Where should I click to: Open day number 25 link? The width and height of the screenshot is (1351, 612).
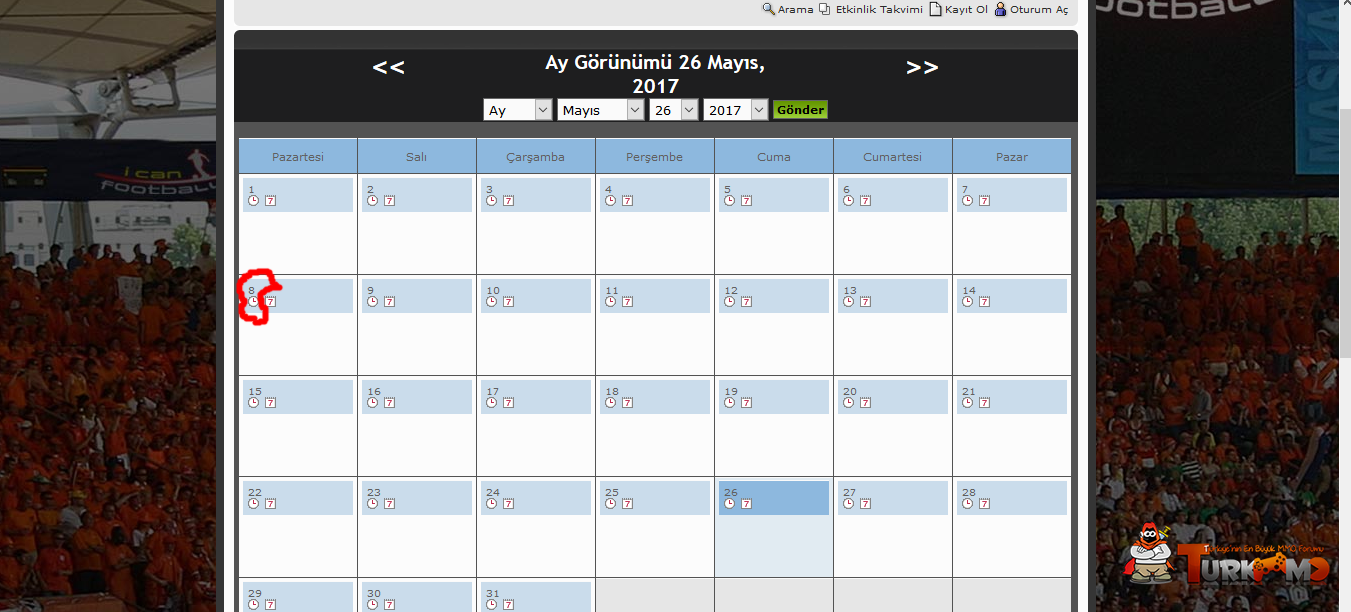612,492
